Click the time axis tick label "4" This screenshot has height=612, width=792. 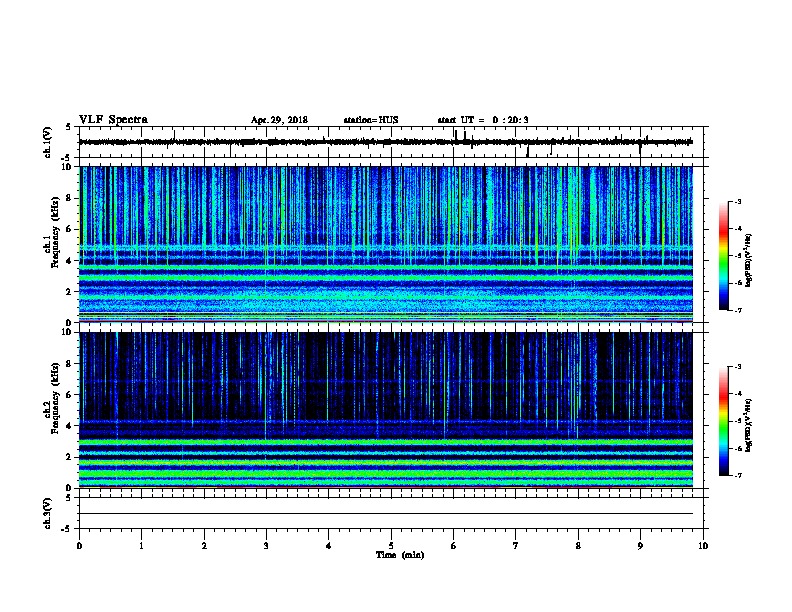(329, 546)
